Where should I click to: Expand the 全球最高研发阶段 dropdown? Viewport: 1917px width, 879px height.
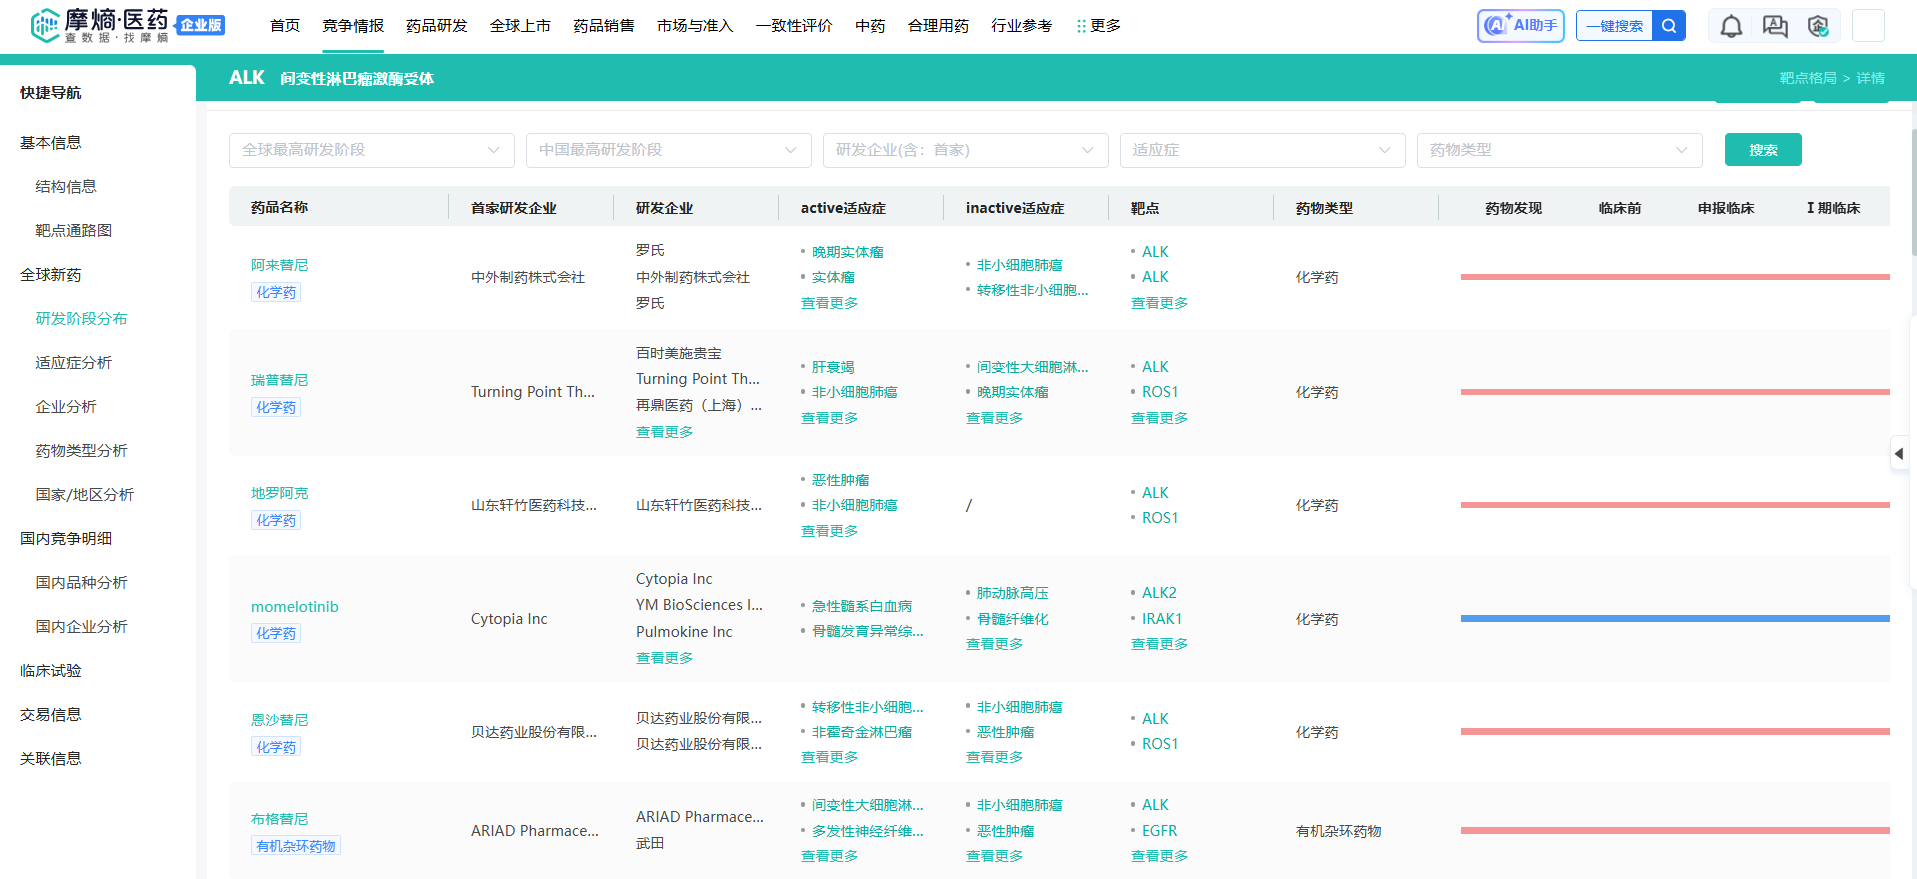(x=371, y=150)
